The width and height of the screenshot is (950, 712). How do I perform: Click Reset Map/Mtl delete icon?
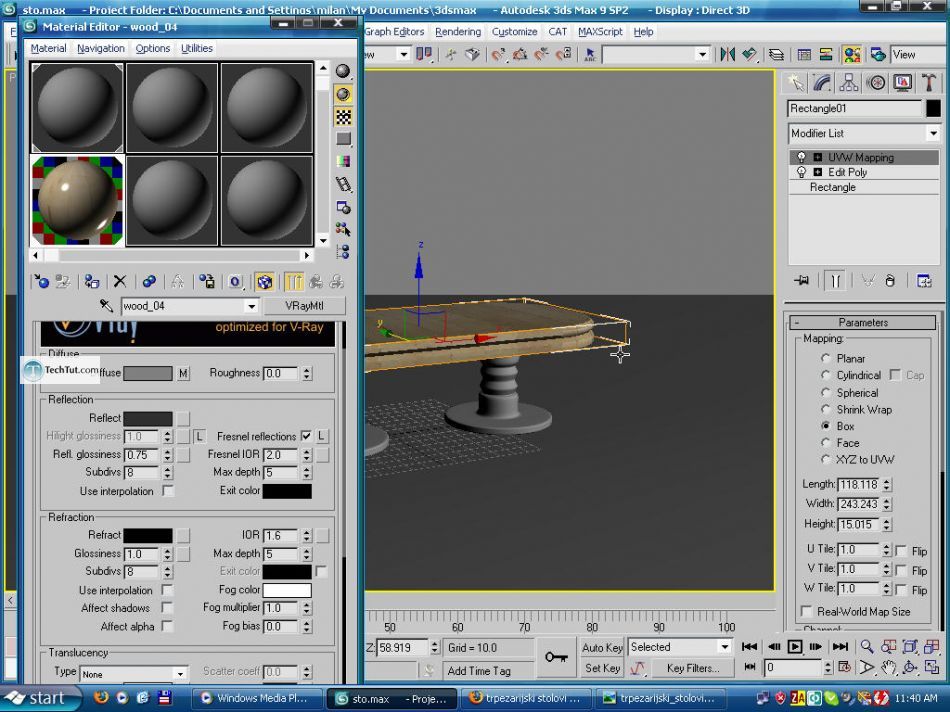click(120, 282)
